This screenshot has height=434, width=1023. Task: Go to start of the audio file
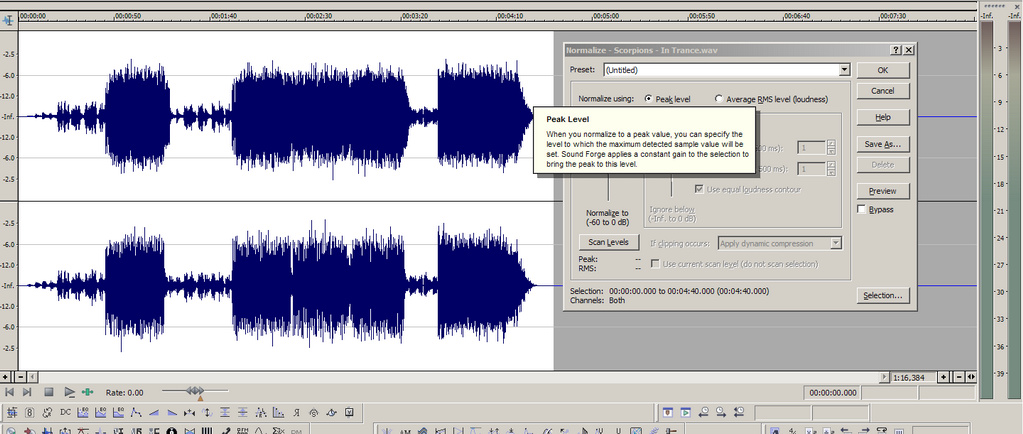coord(9,392)
